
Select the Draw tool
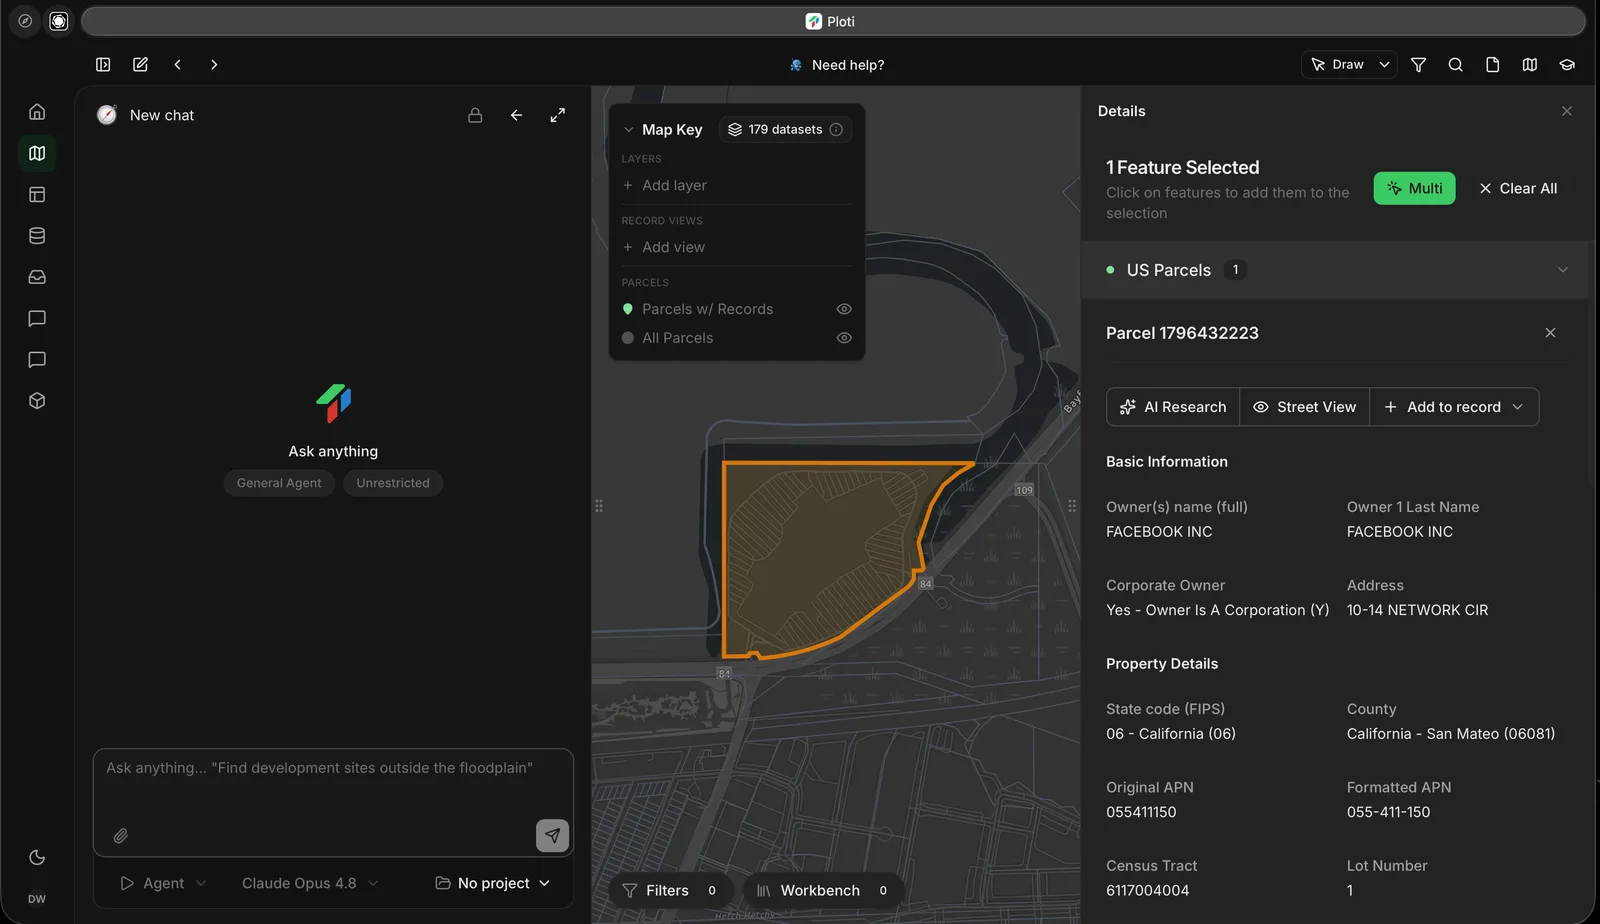coord(1337,65)
